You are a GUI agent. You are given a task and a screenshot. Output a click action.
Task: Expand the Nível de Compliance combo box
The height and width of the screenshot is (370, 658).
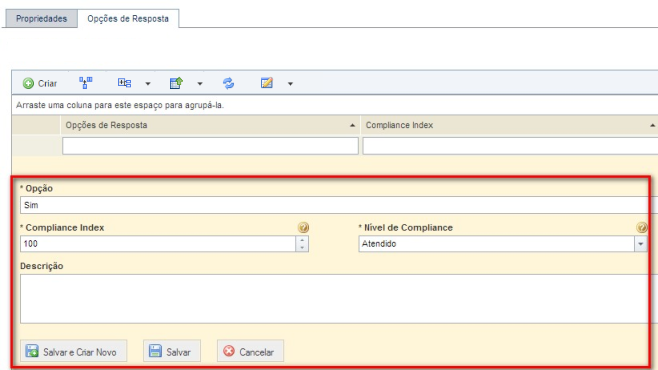click(x=640, y=244)
